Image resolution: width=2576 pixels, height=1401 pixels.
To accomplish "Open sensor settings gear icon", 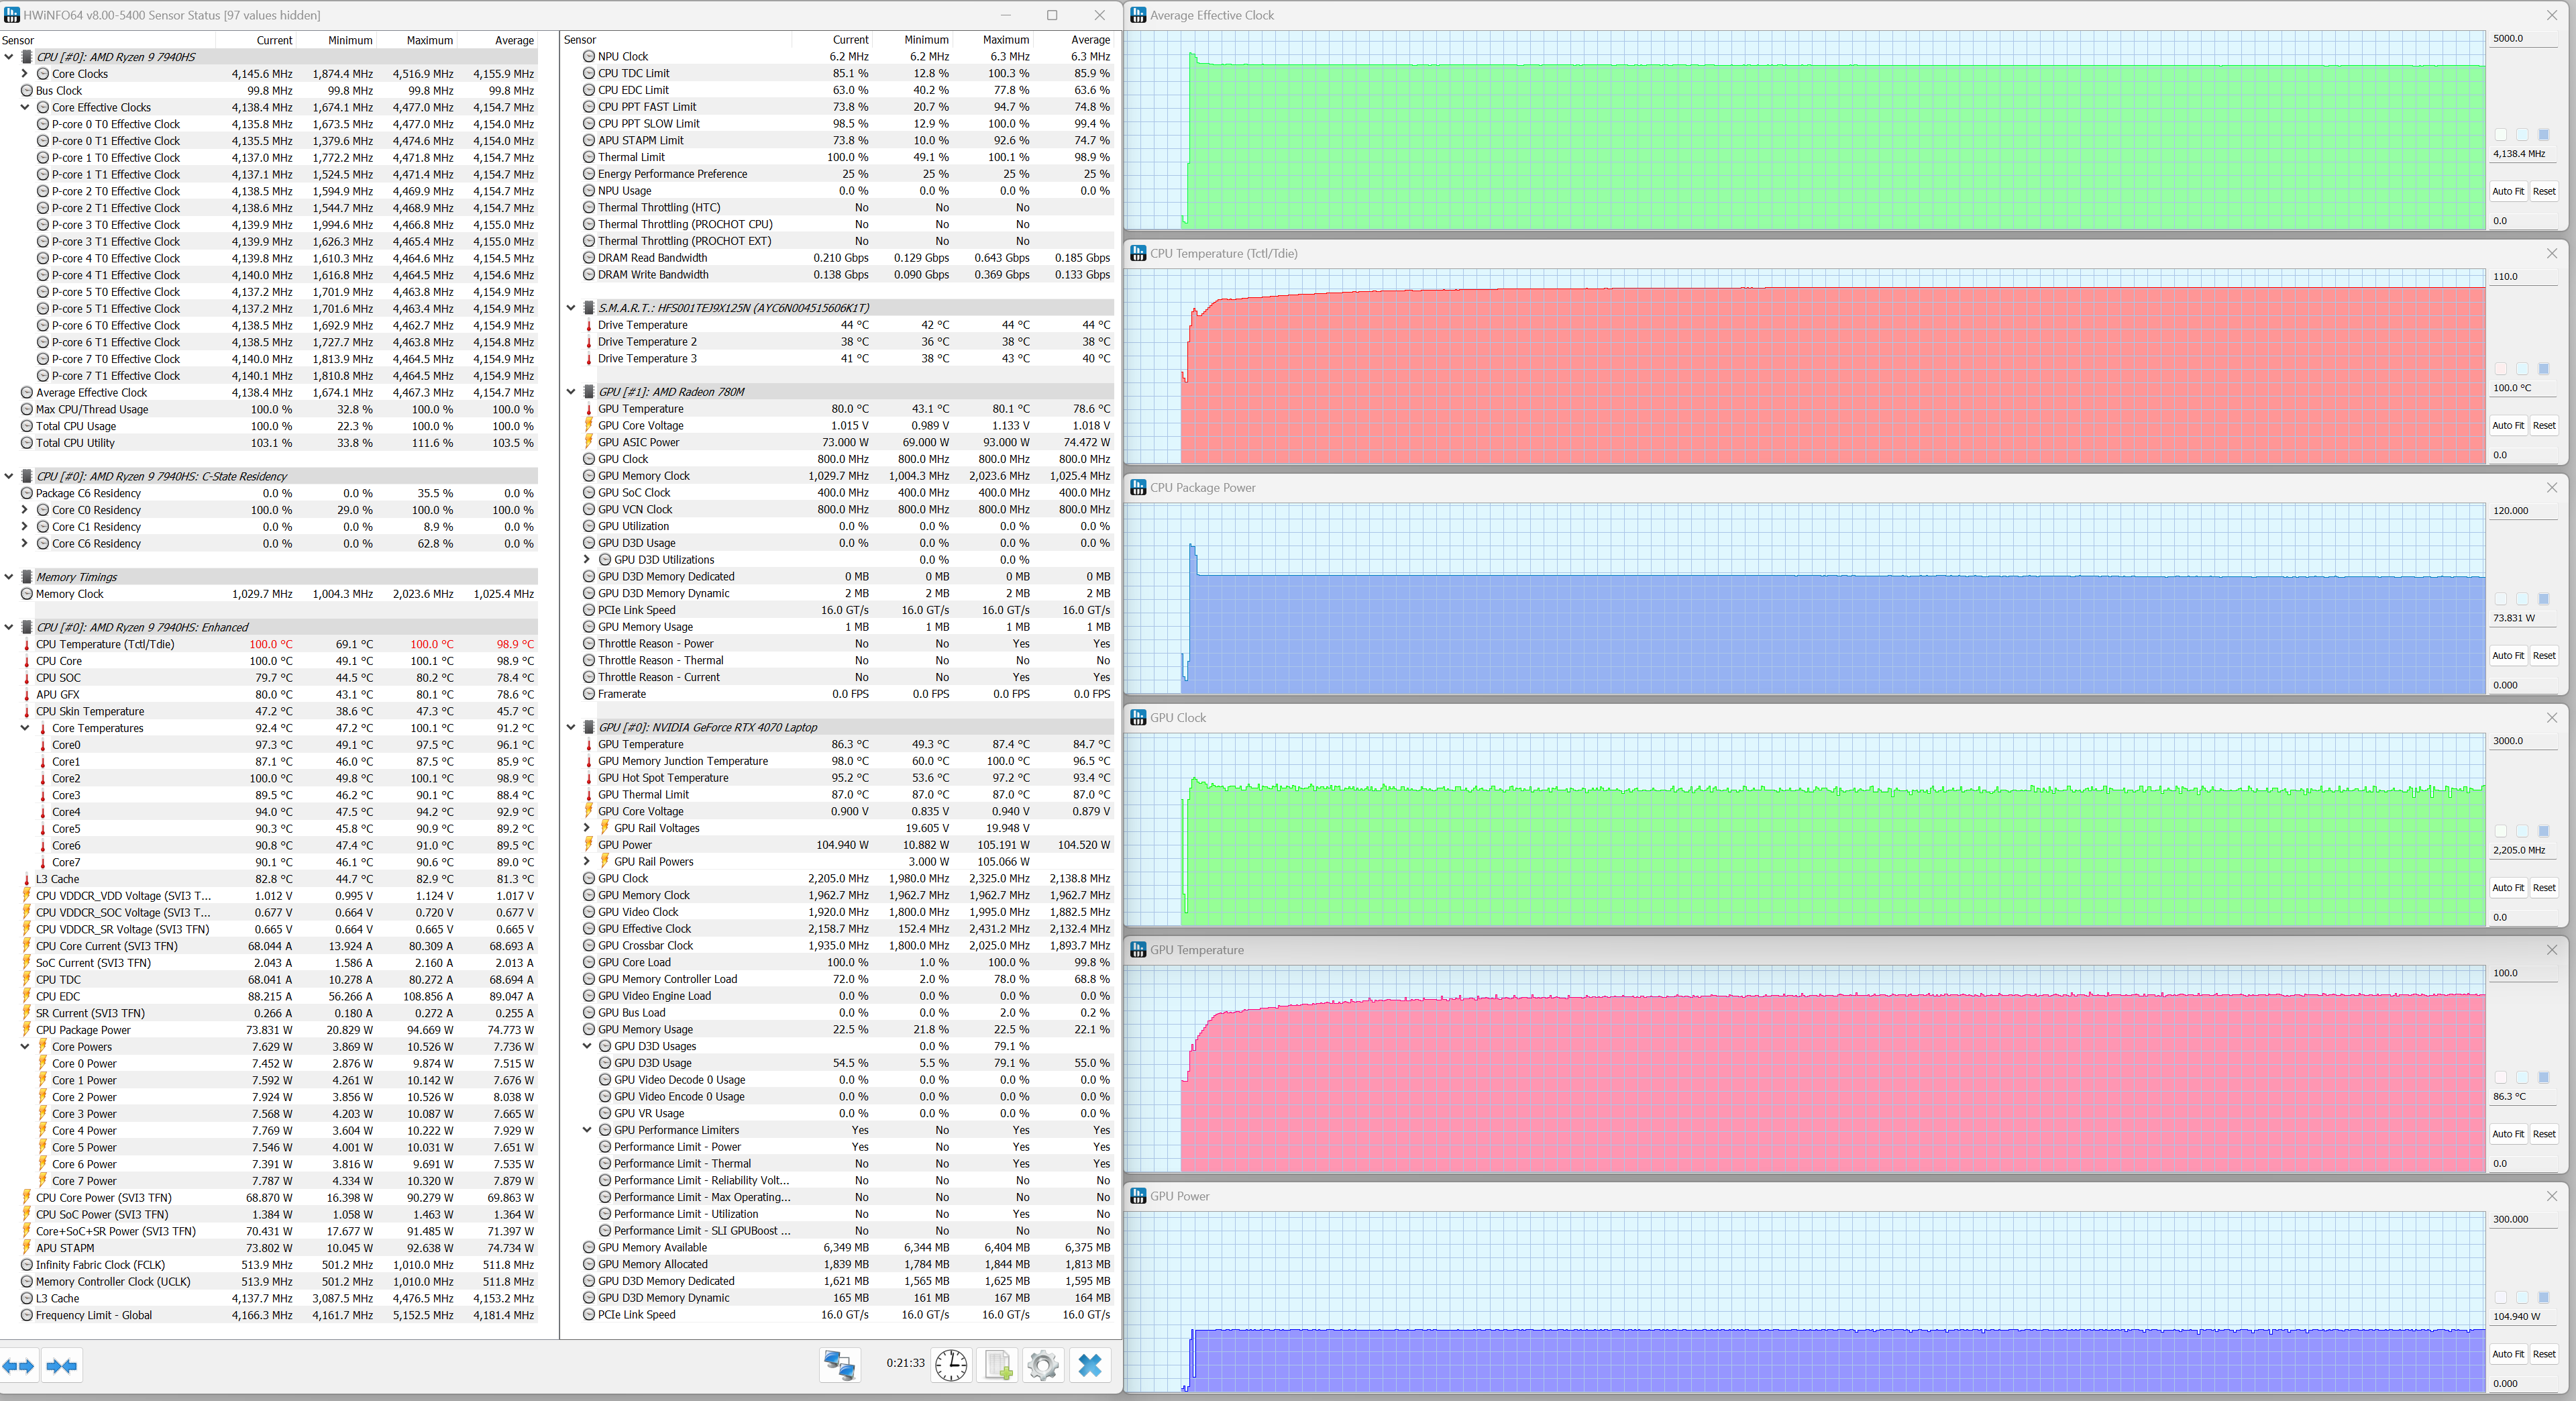I will coord(1043,1364).
